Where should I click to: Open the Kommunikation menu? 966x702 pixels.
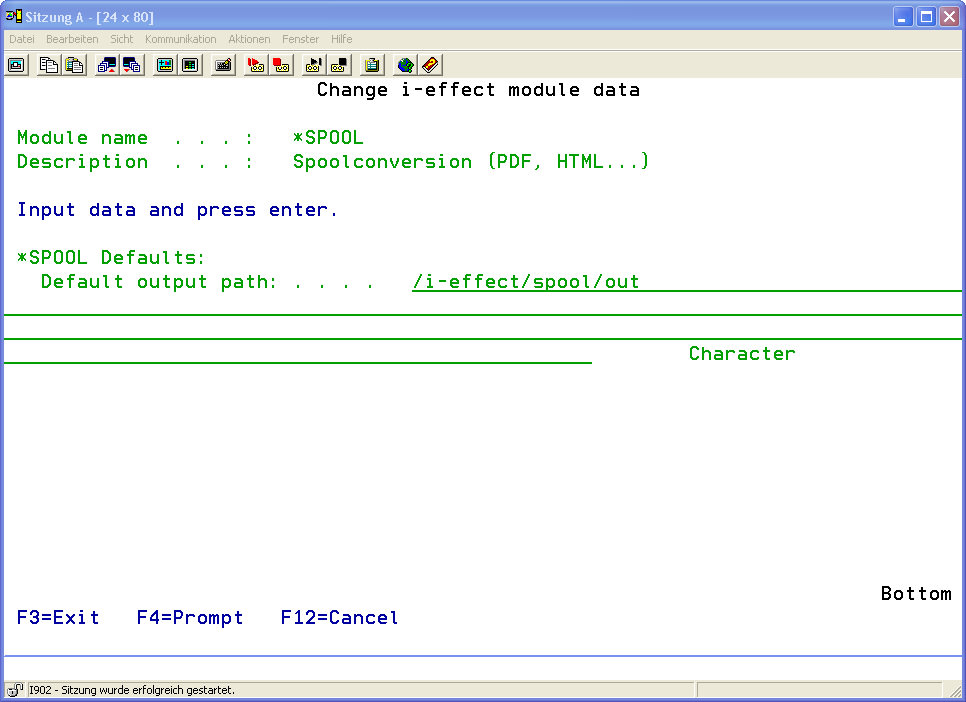[180, 39]
